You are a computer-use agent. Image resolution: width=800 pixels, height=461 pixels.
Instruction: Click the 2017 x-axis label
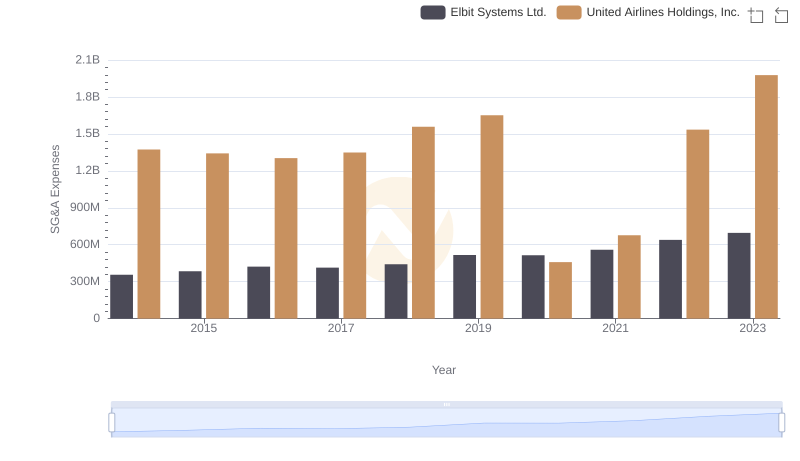coord(341,328)
